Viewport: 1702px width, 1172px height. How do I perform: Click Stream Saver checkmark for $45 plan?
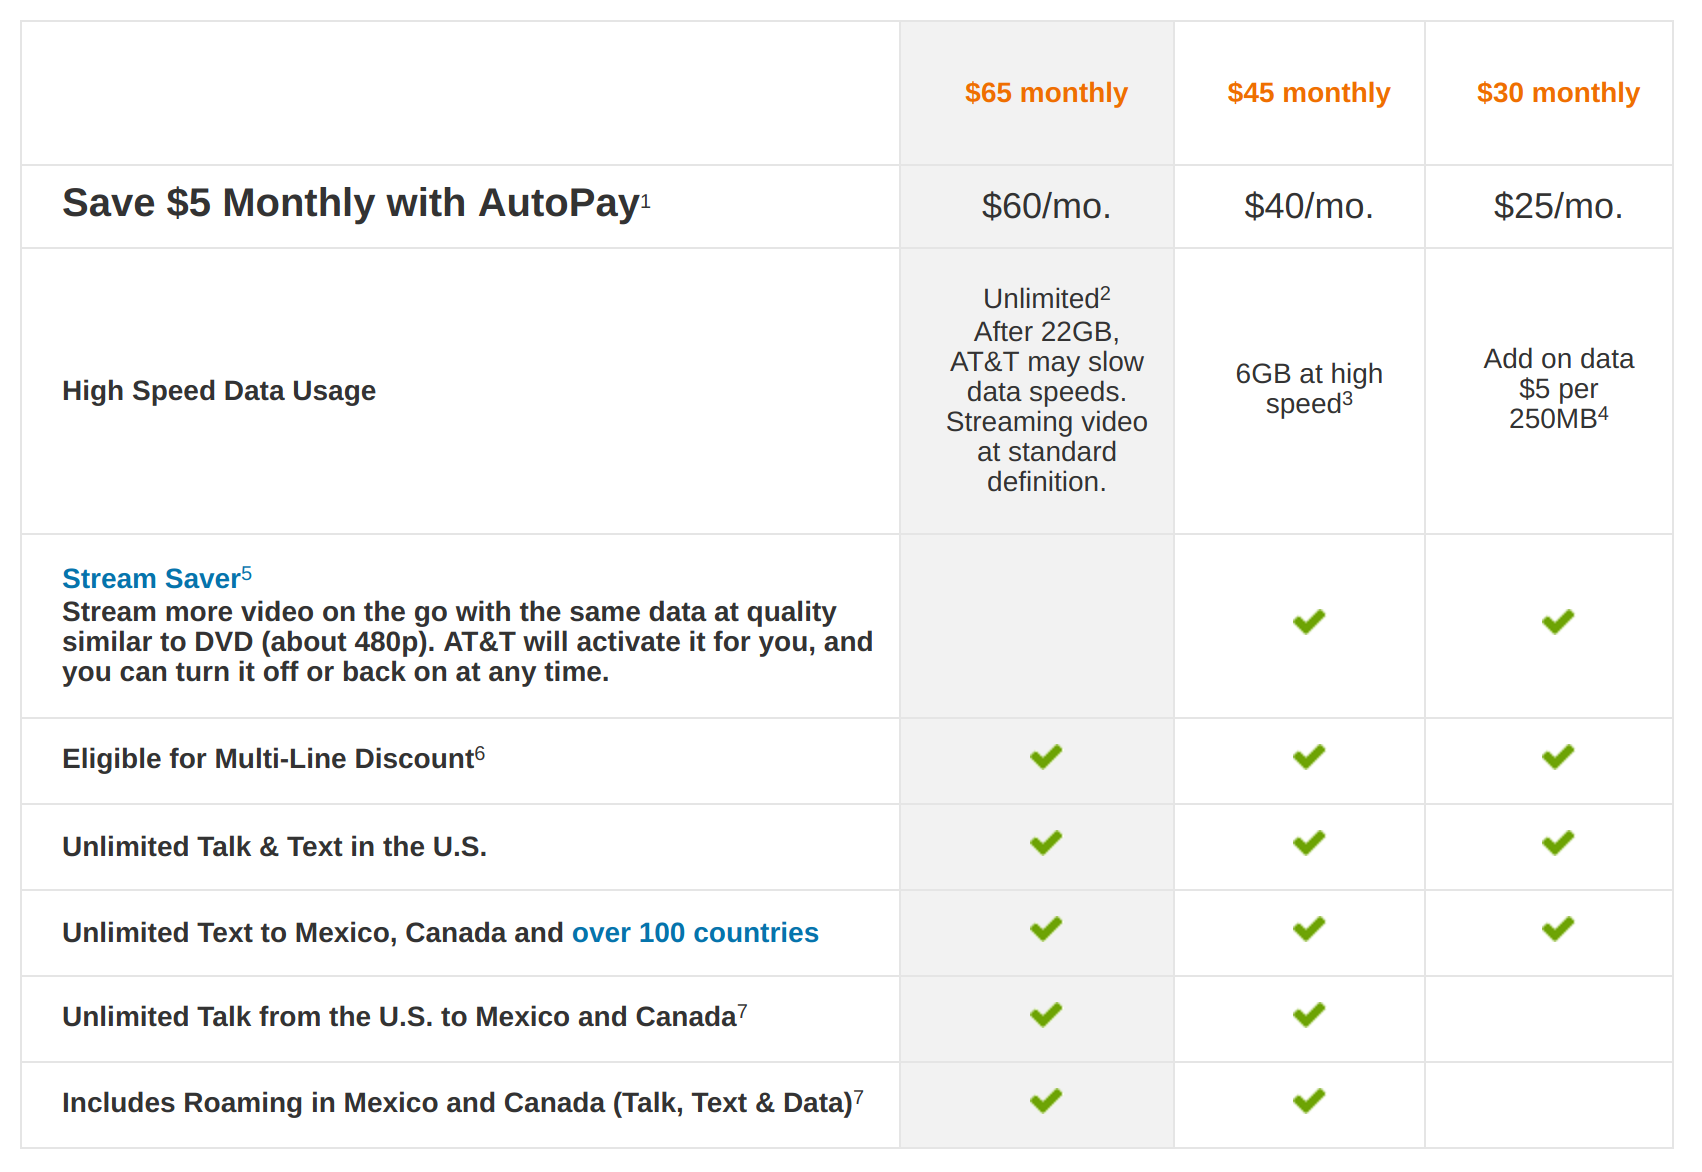[x=1308, y=622]
